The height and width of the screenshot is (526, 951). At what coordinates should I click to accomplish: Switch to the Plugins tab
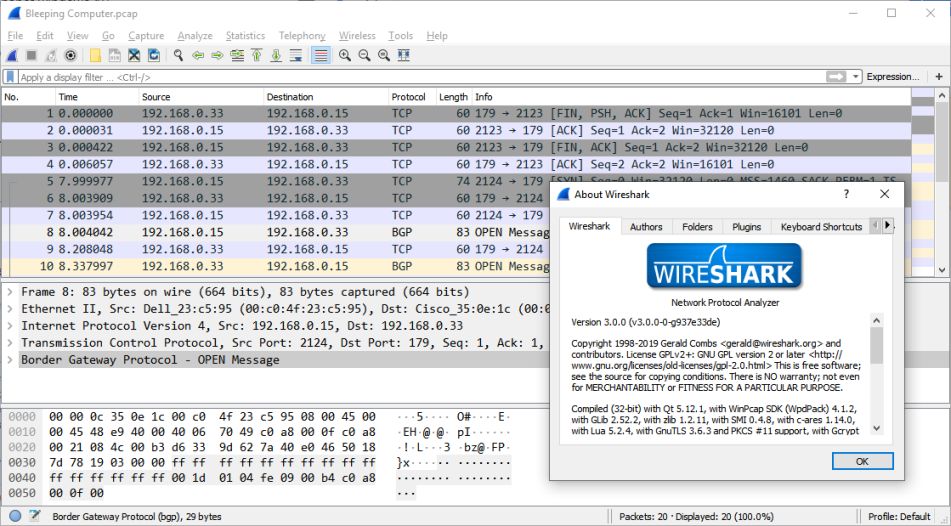pos(746,226)
